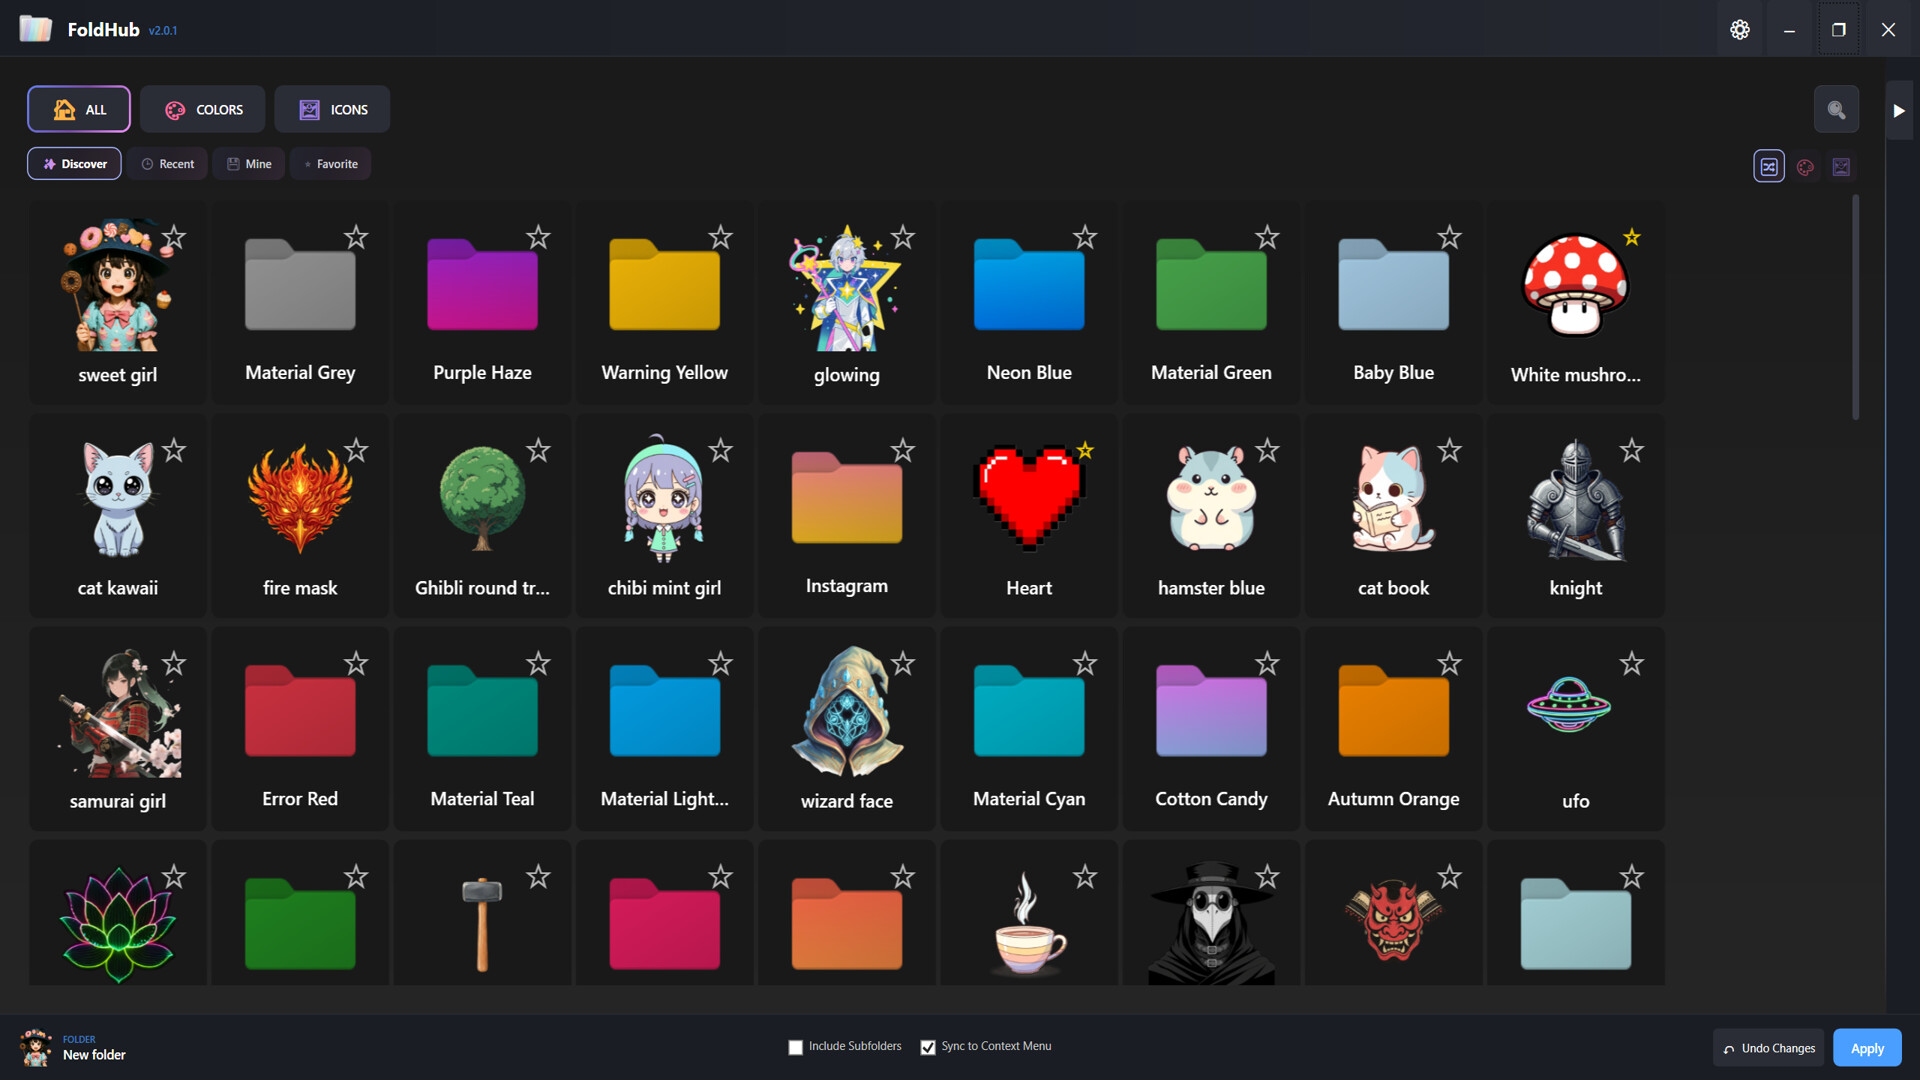Open the search panel with the magnifier icon
The image size is (1920, 1080).
1836,109
